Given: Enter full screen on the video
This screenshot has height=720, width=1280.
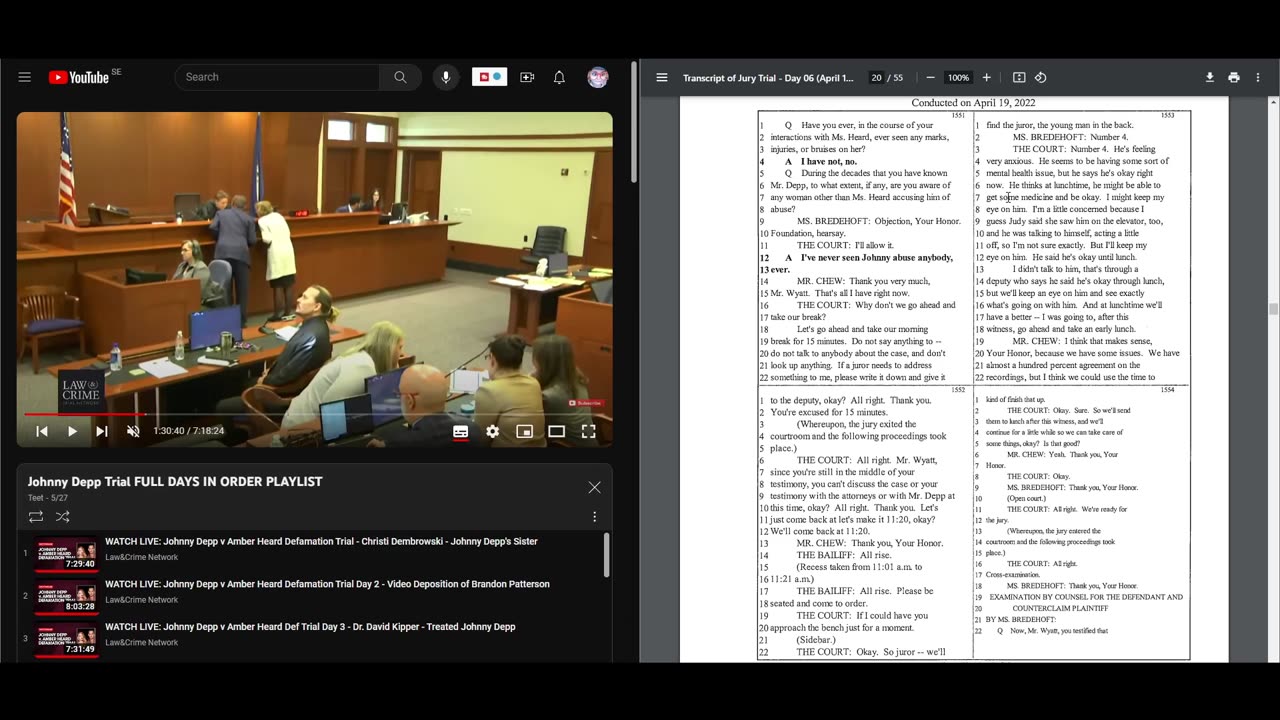Looking at the screenshot, I should tap(588, 431).
